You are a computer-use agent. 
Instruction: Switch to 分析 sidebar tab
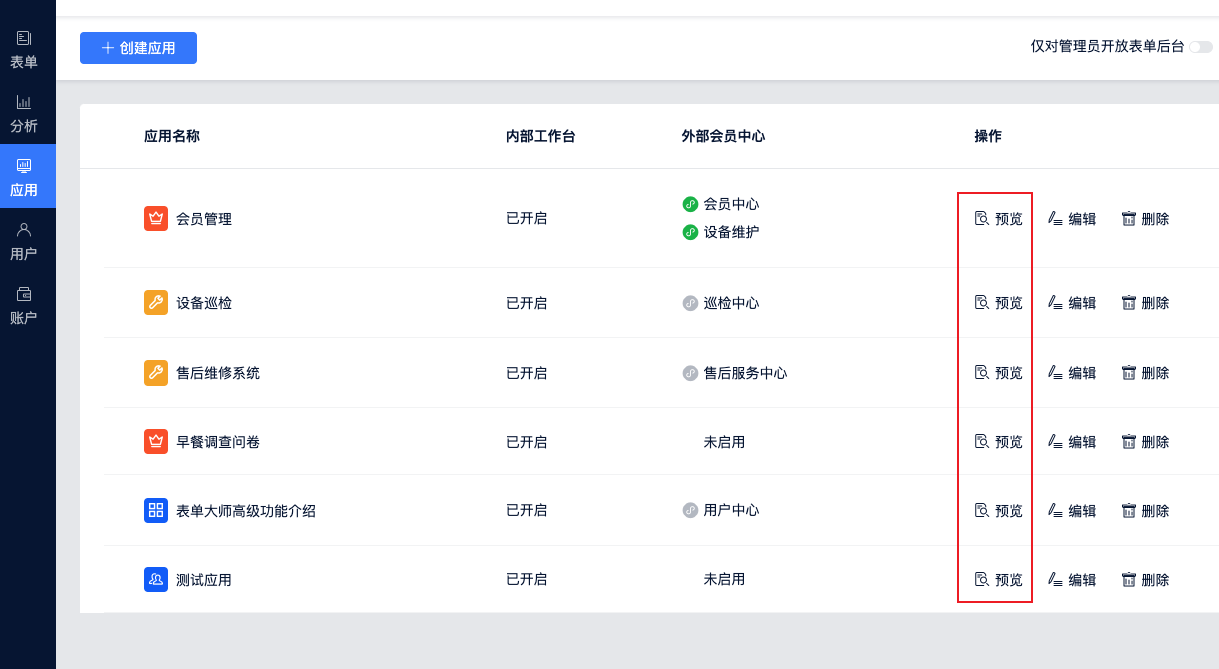(24, 113)
